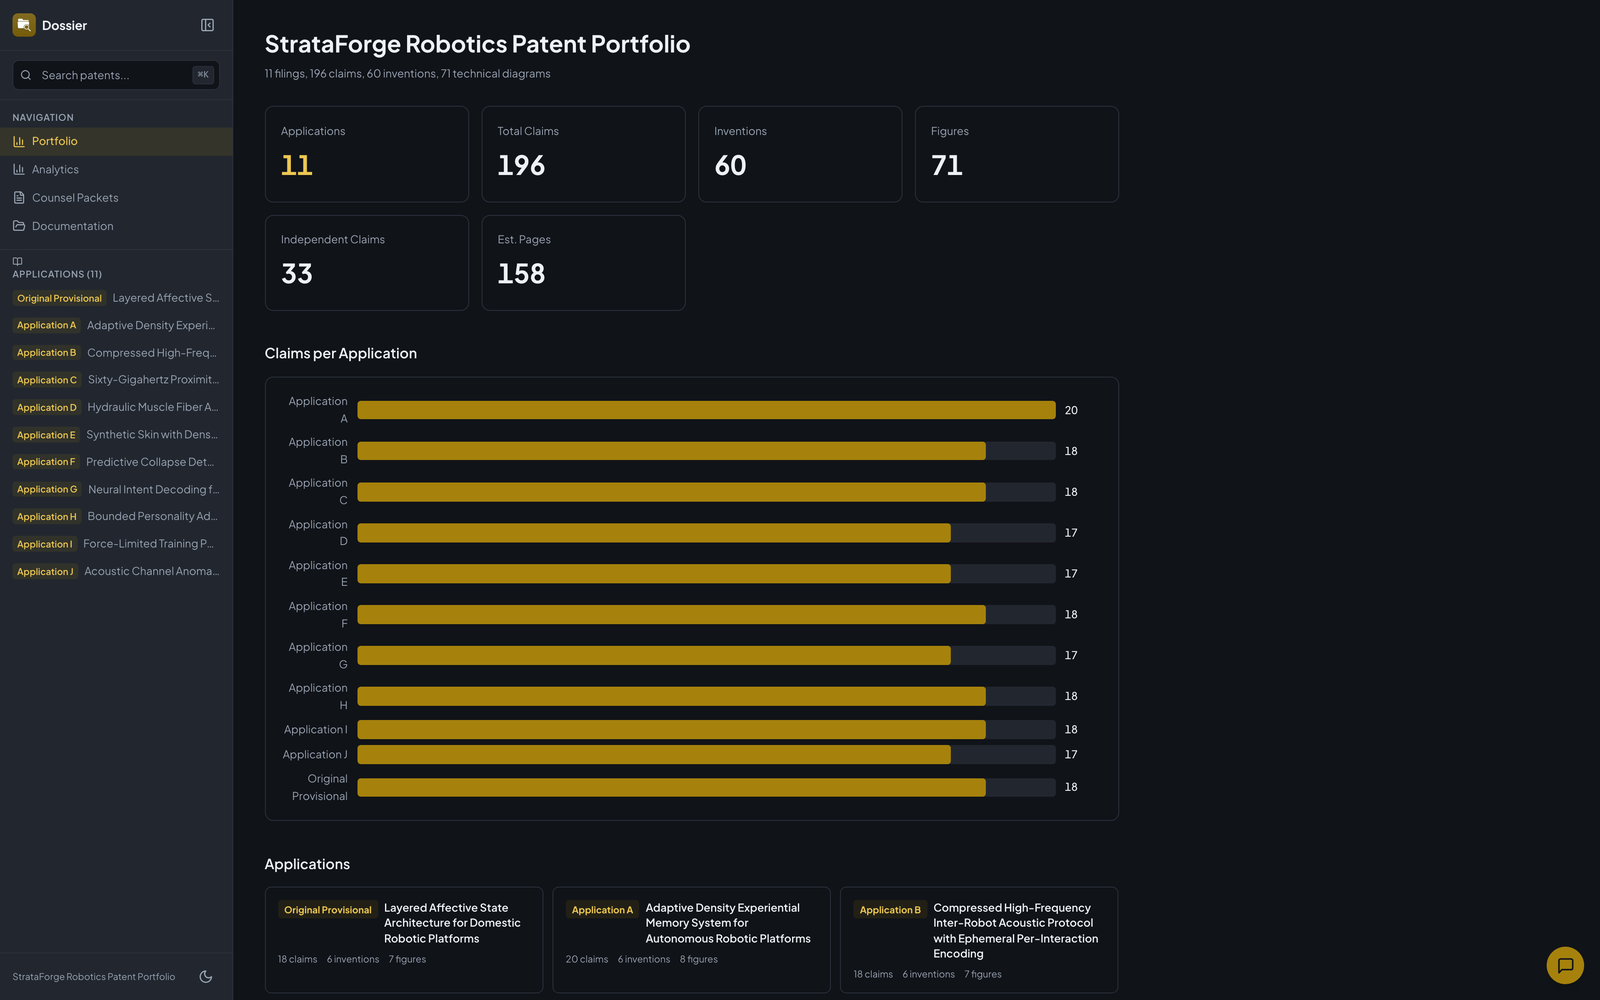Open Layered Affective State Architecture card
This screenshot has height=1000, width=1600.
coord(404,940)
